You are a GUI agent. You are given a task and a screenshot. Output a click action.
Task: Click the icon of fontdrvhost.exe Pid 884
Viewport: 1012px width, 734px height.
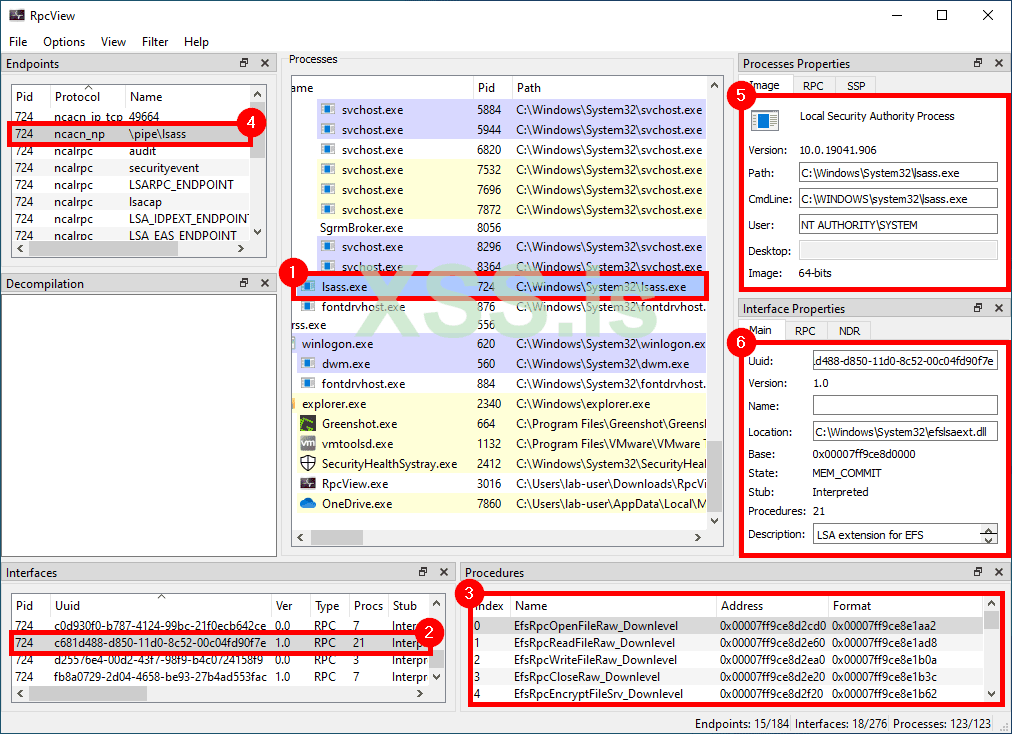point(309,383)
